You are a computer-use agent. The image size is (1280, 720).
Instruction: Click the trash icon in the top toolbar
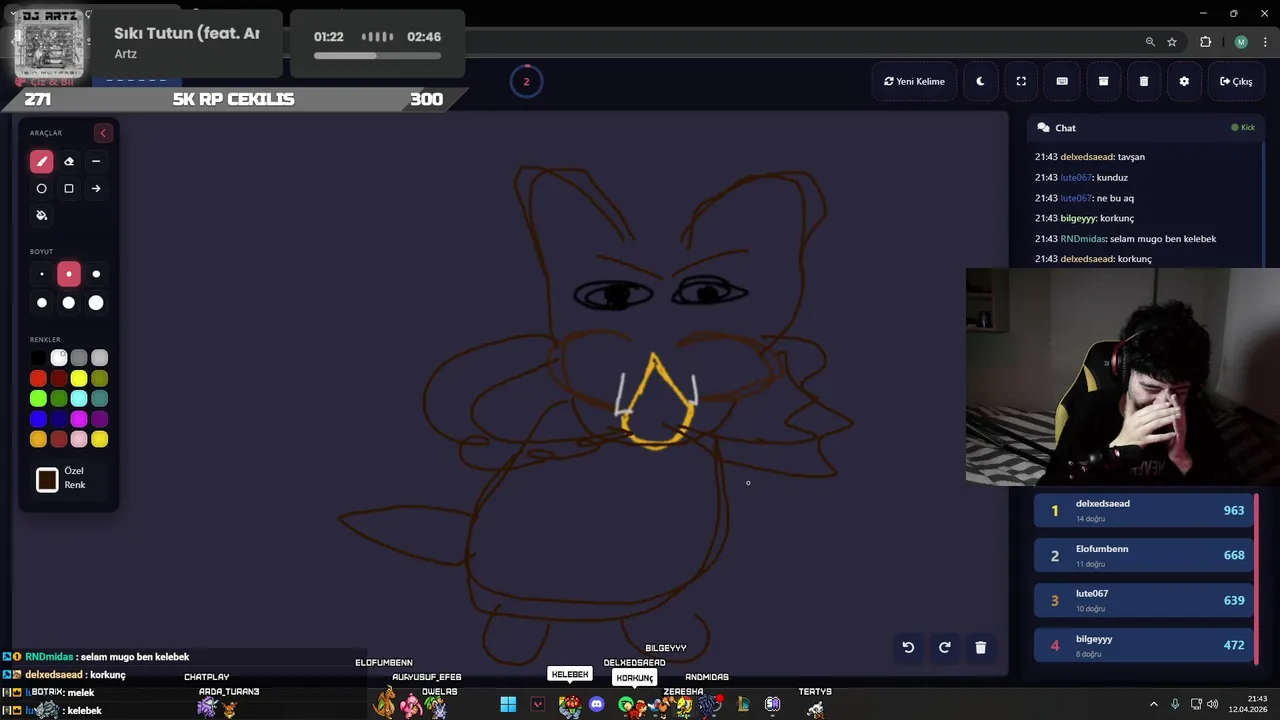tap(1144, 81)
